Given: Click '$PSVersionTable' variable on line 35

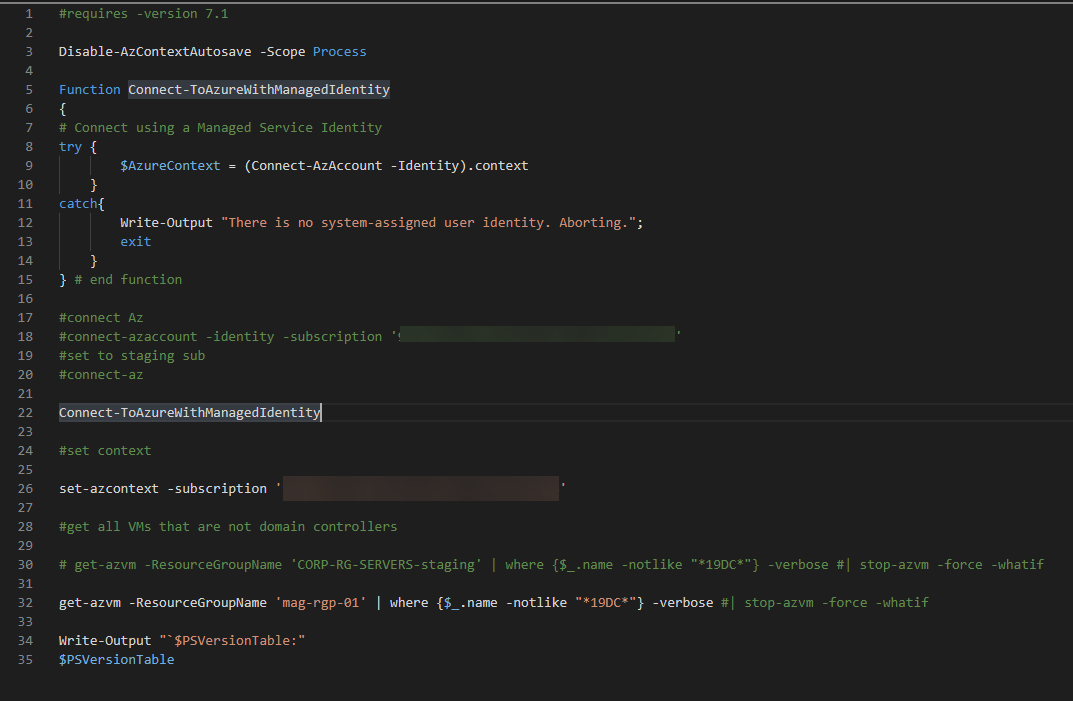Looking at the screenshot, I should [x=116, y=660].
